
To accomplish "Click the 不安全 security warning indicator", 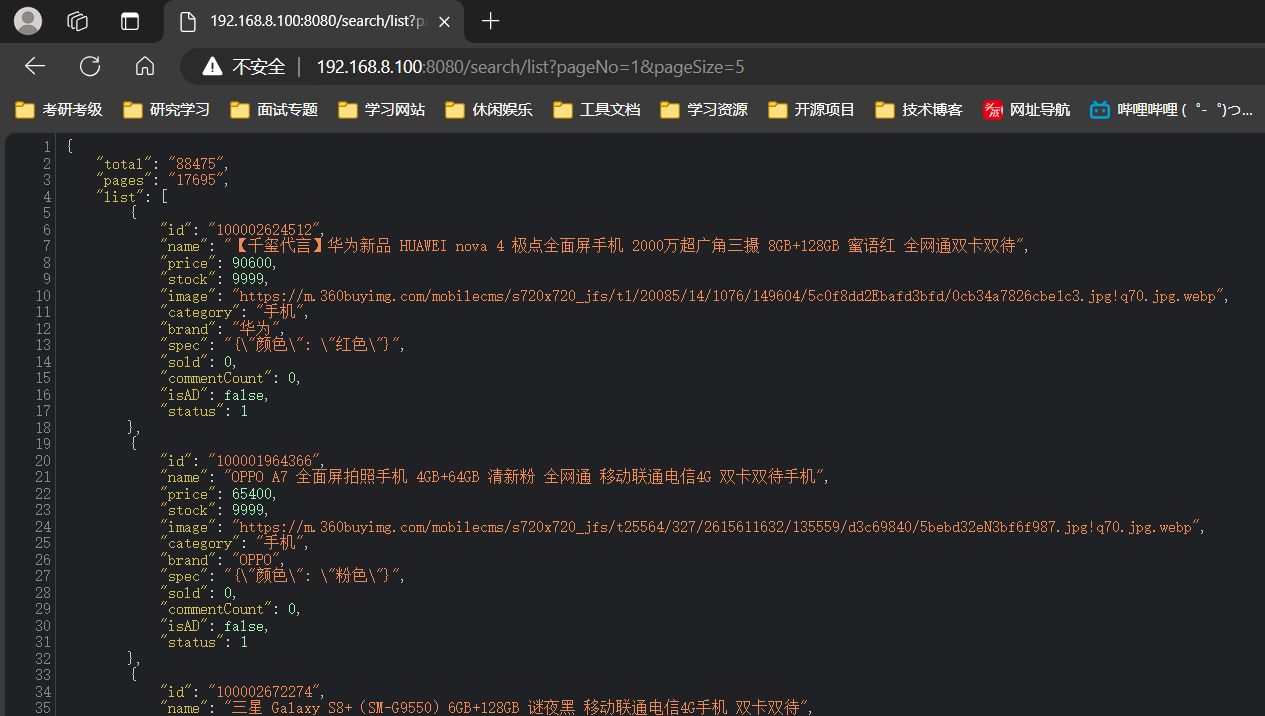I will click(243, 67).
